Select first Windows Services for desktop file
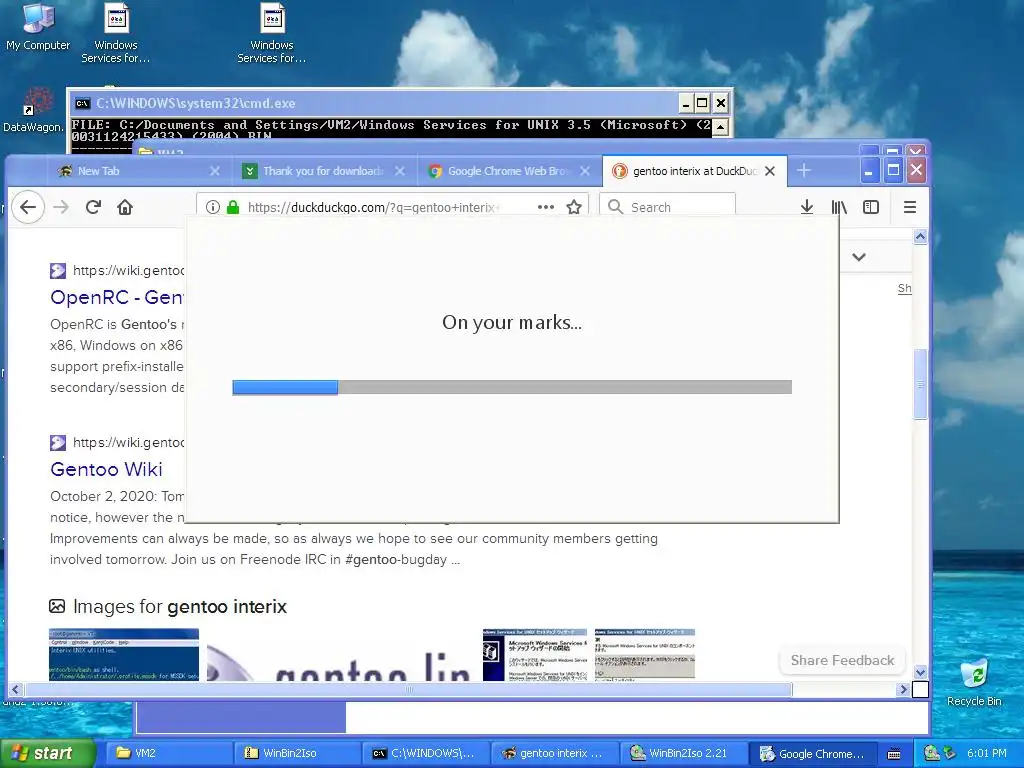Viewport: 1024px width, 768px height. [116, 33]
